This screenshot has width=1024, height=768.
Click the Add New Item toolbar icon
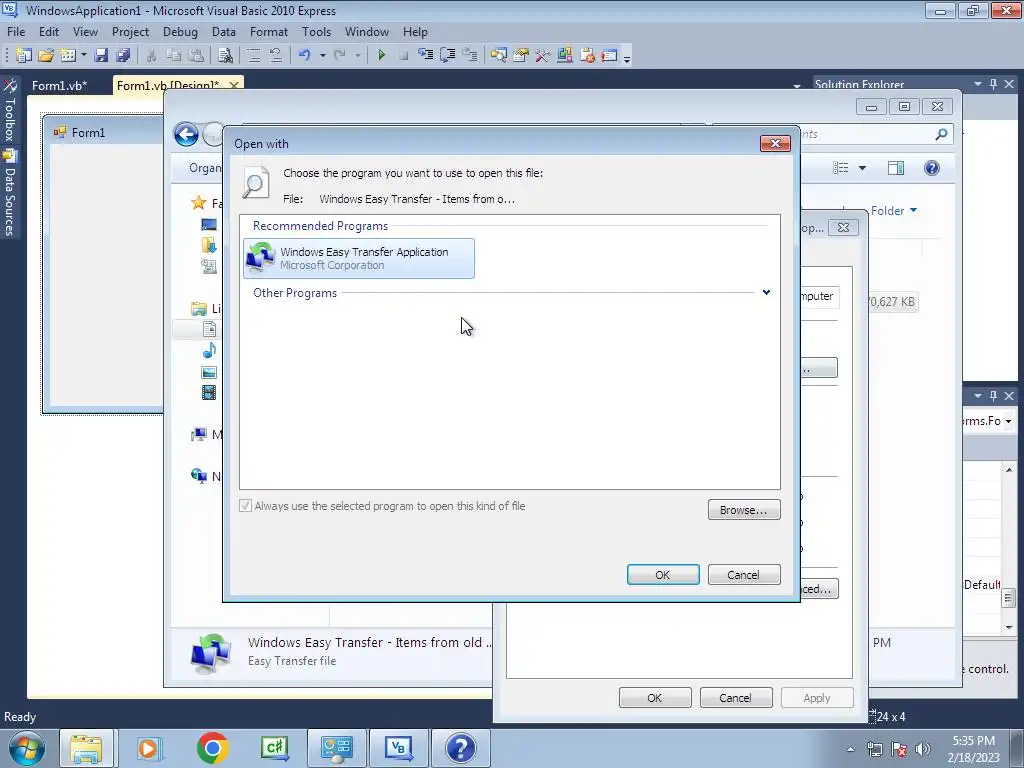pyautogui.click(x=68, y=56)
